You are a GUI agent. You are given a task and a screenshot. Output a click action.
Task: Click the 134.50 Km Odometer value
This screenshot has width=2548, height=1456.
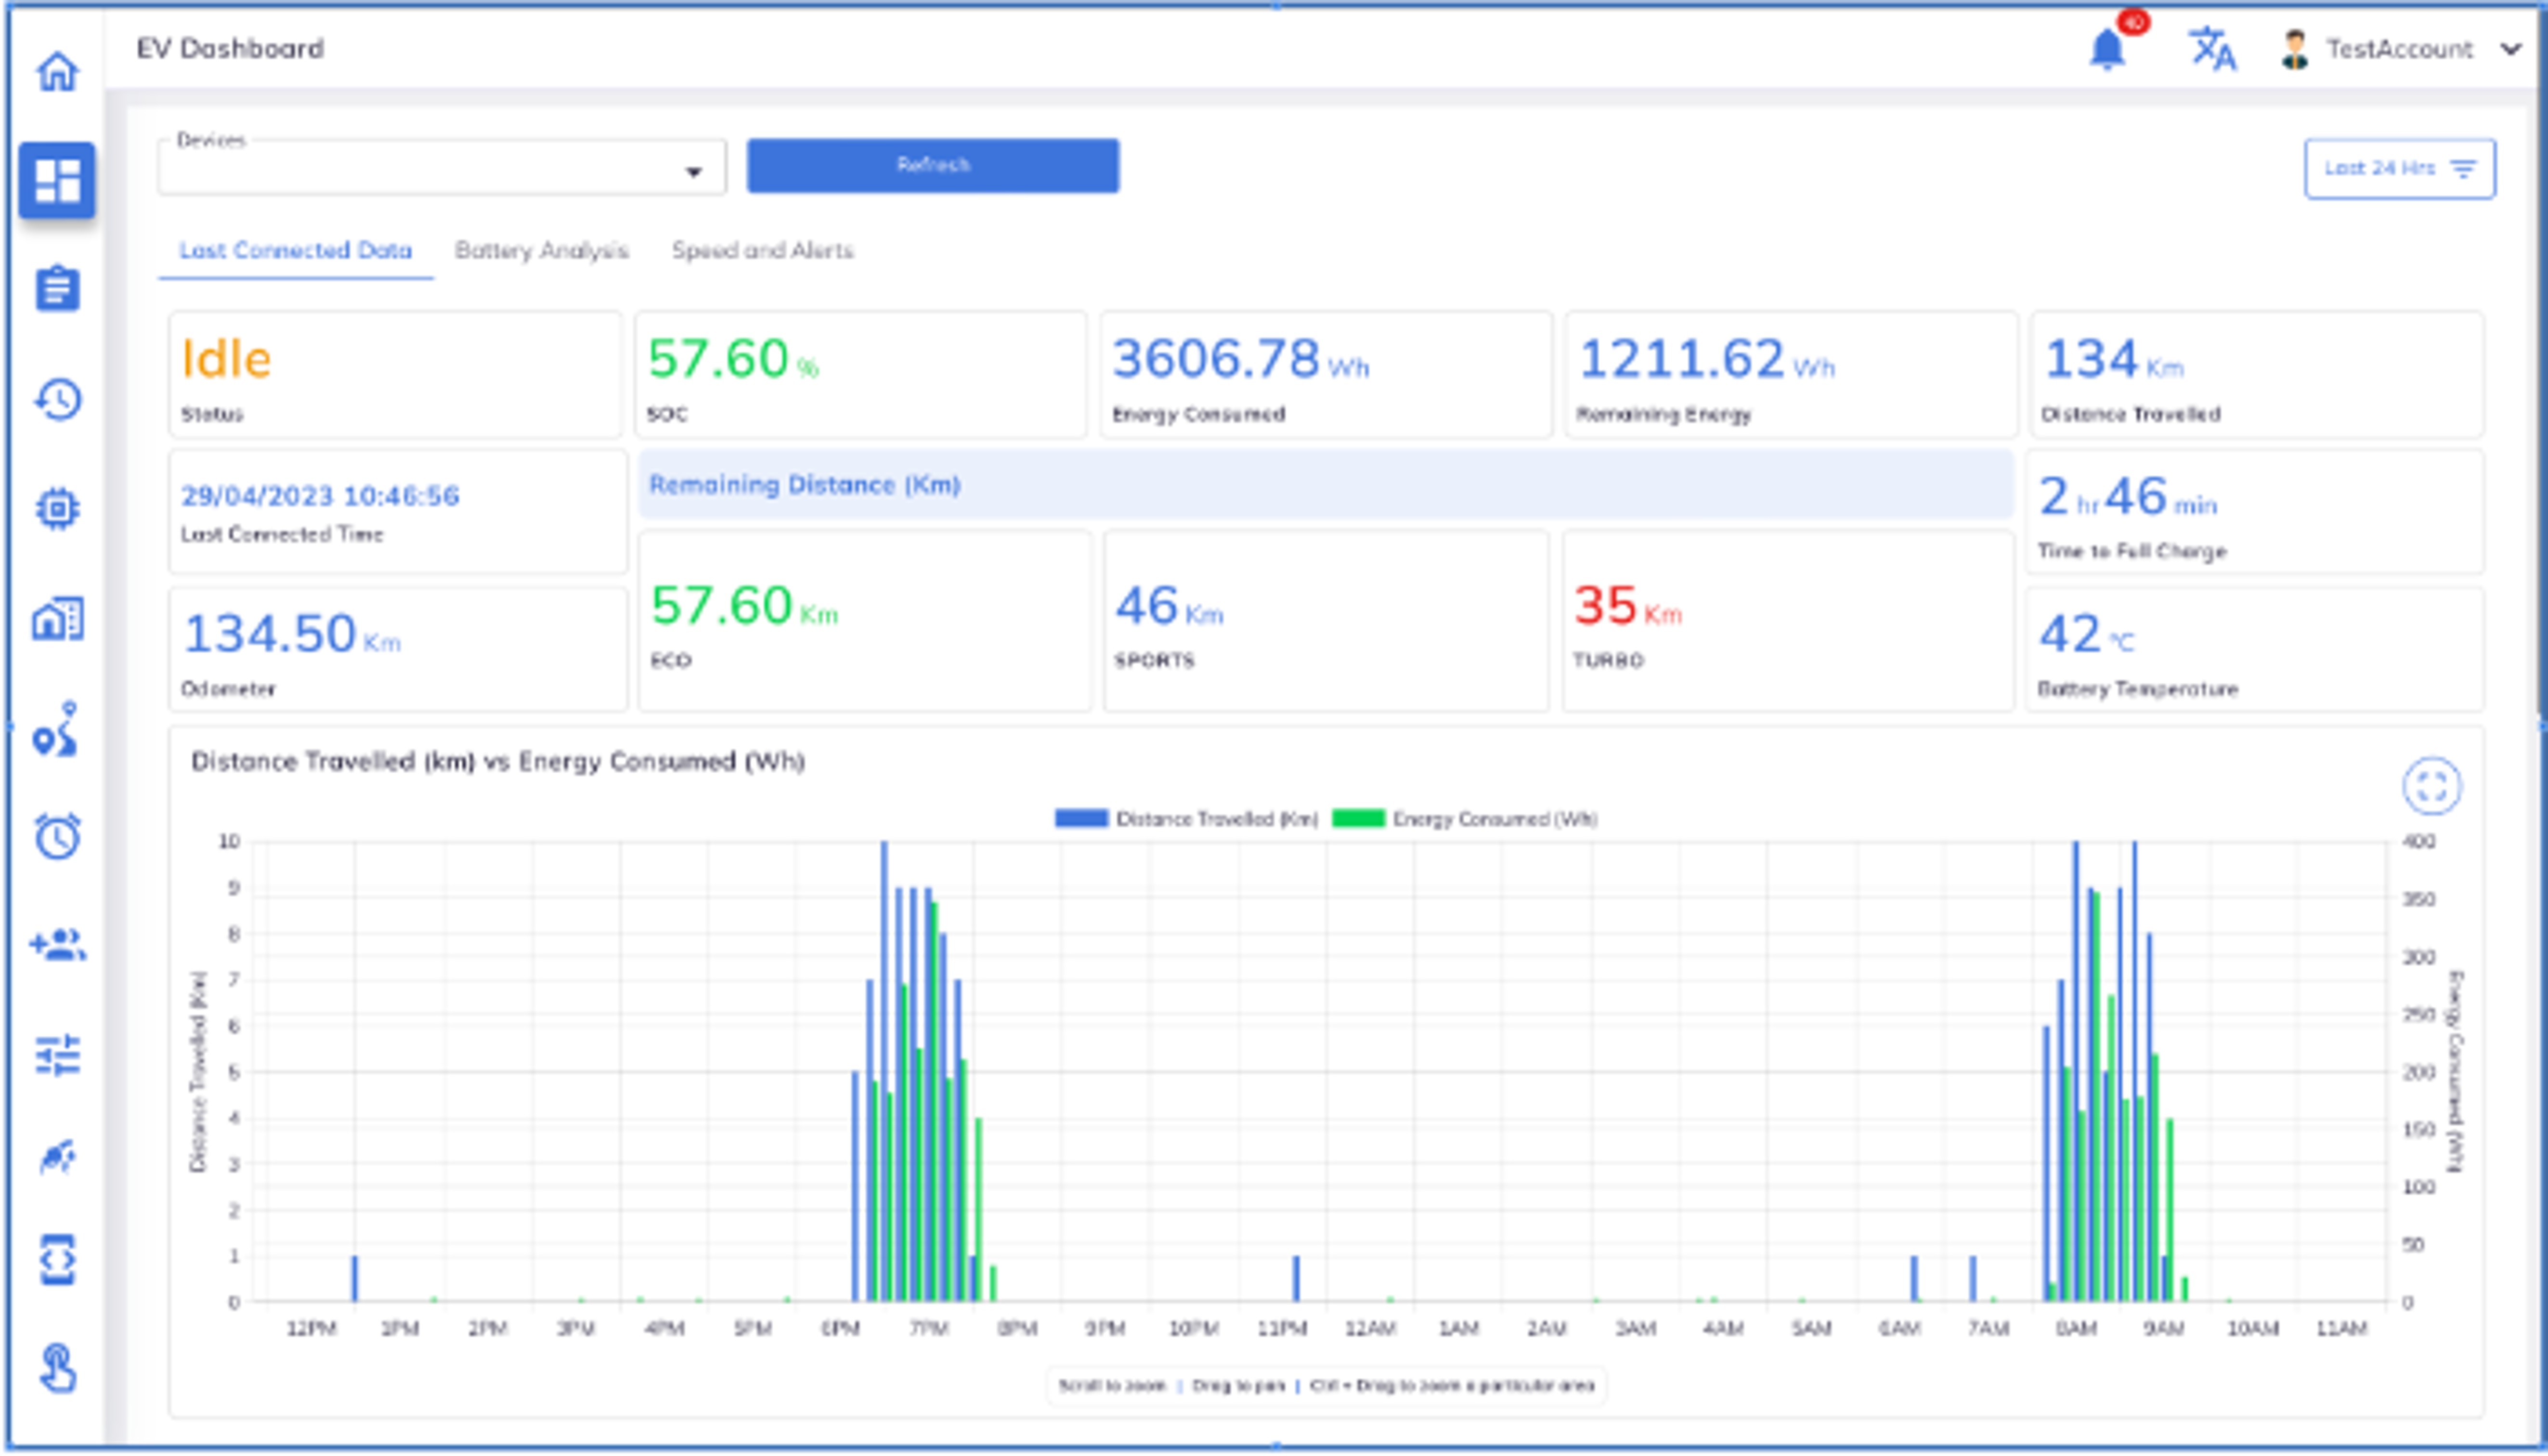pos(292,634)
